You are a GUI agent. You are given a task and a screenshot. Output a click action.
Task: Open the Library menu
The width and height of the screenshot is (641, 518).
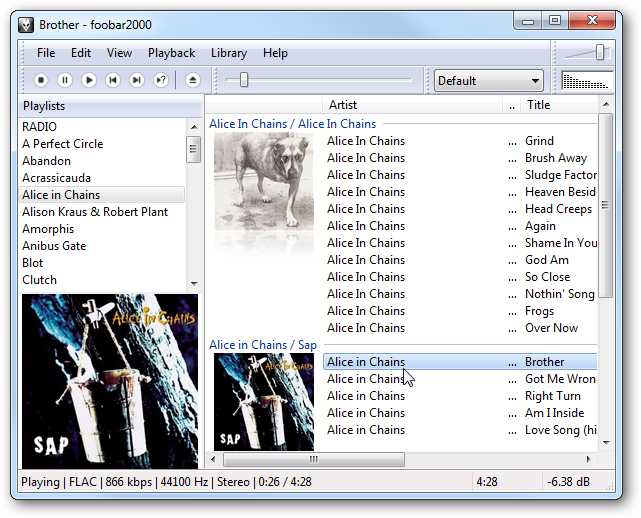pos(229,53)
